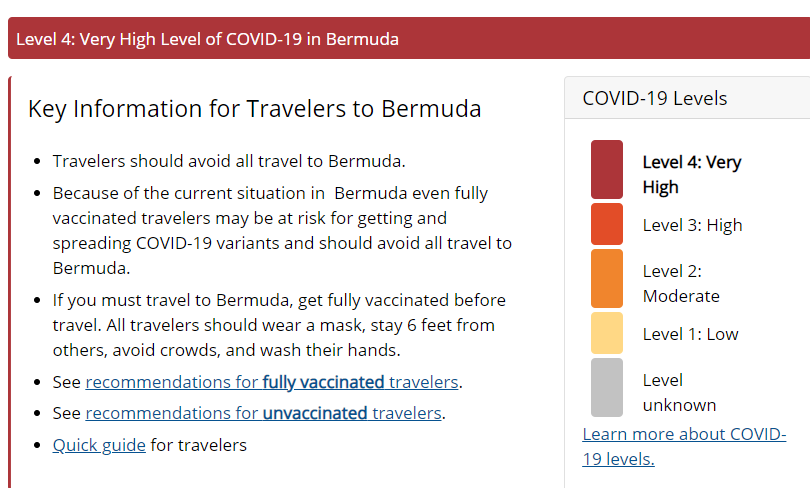Select the Level 4: Very High label
The image size is (810, 488).
pyautogui.click(x=691, y=174)
